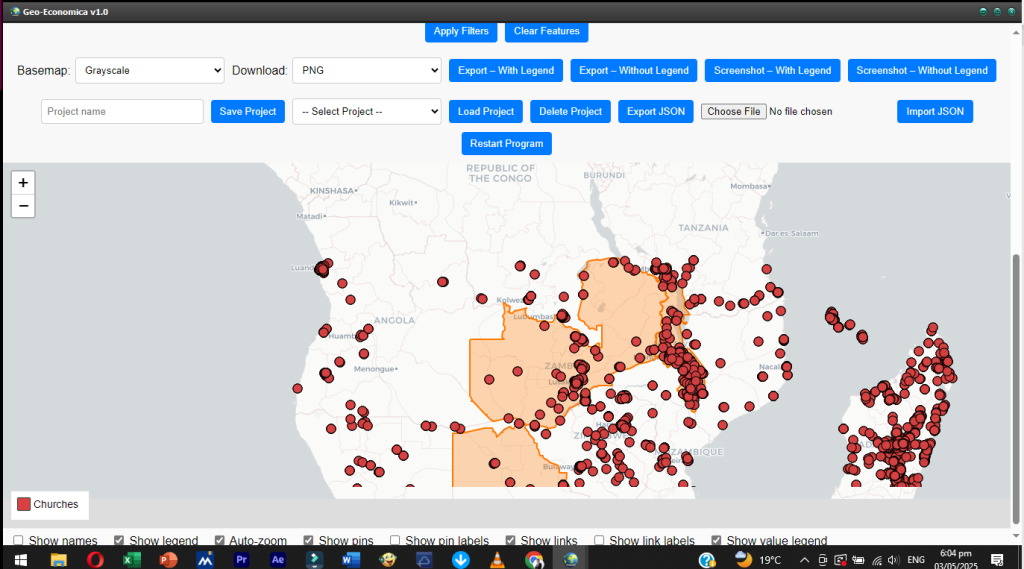This screenshot has height=569, width=1024.
Task: Click the Apply Filters button
Action: click(461, 31)
